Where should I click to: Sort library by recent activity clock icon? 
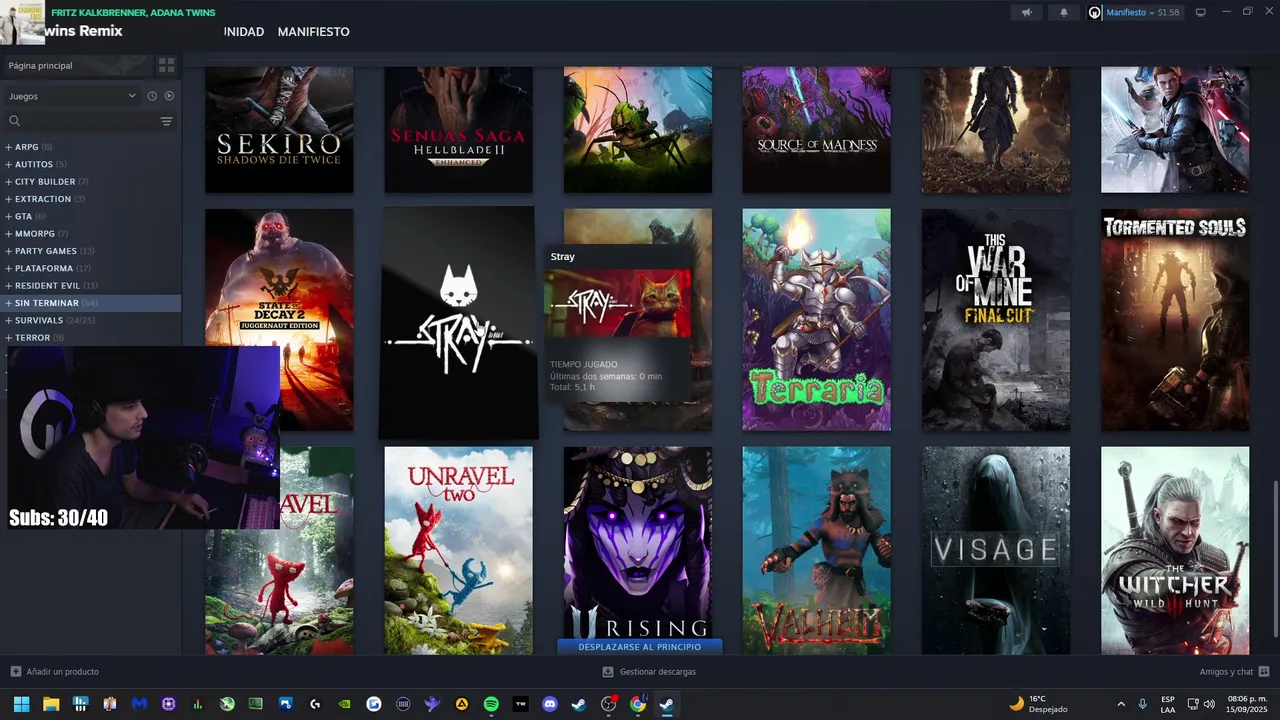152,96
